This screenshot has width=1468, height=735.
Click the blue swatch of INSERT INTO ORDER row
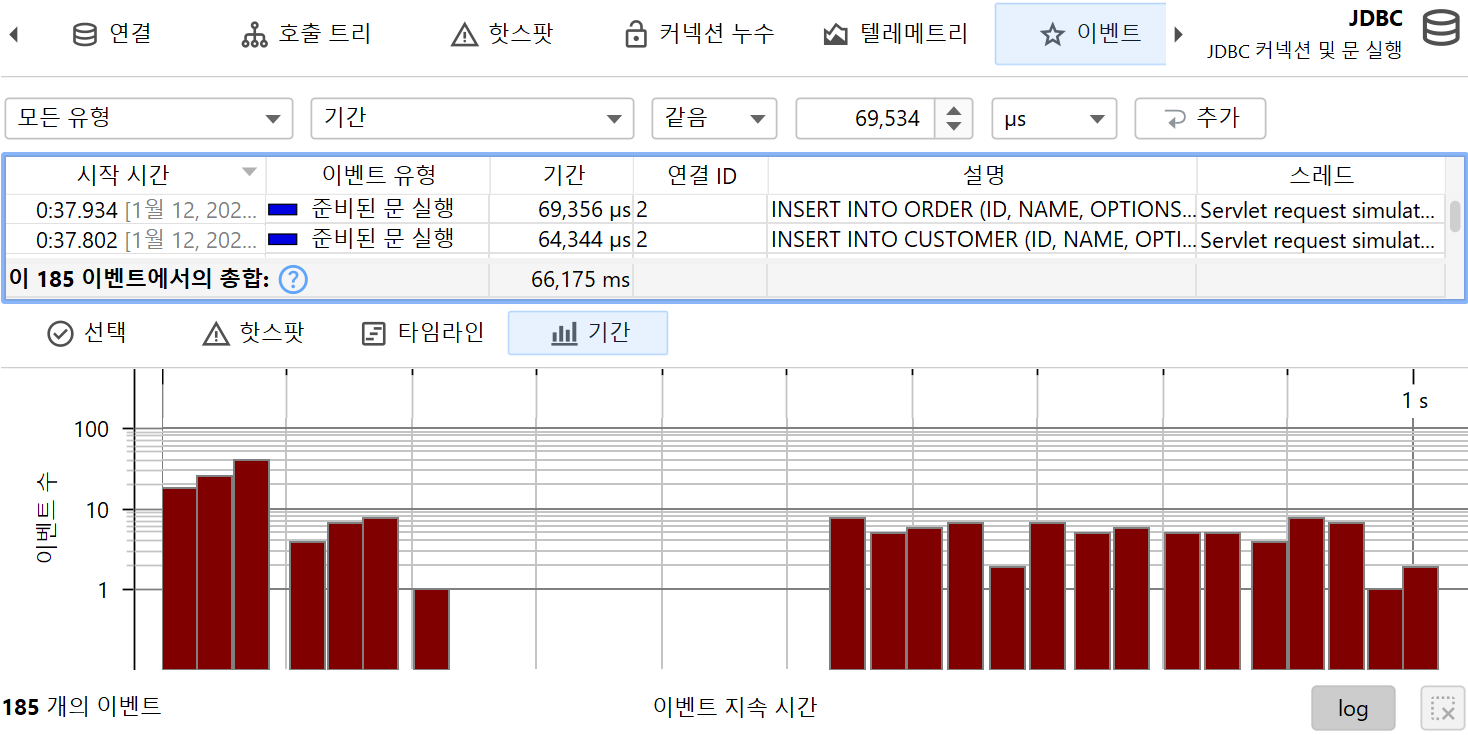tap(283, 209)
